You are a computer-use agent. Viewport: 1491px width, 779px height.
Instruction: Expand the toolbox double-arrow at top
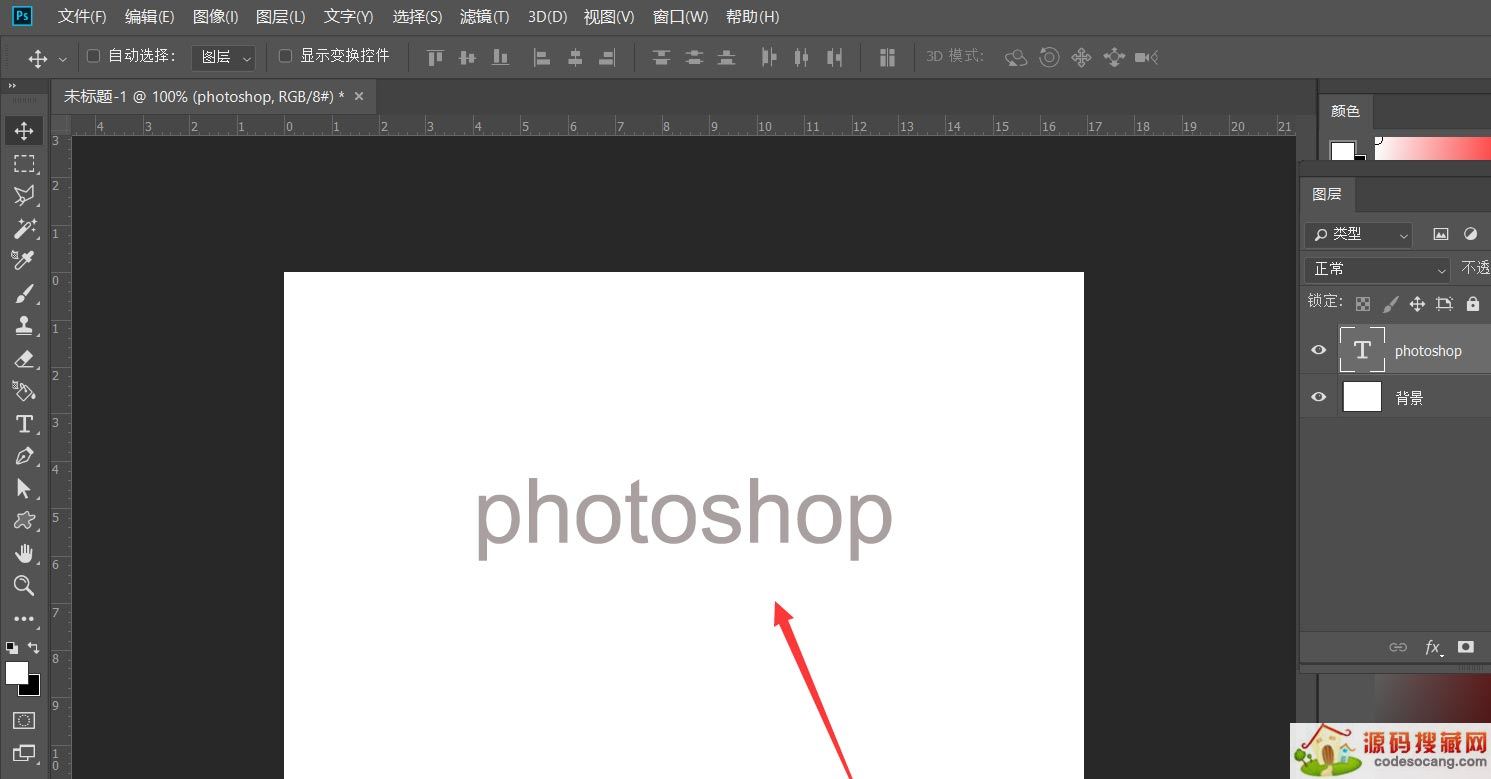[13, 87]
